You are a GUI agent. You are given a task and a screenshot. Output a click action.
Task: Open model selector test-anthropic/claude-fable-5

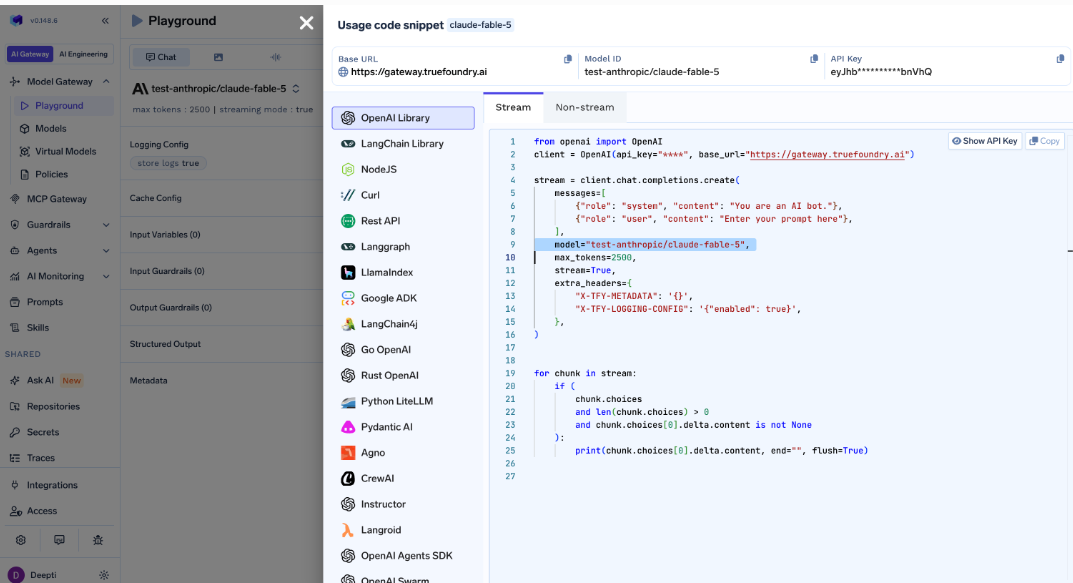tap(216, 88)
